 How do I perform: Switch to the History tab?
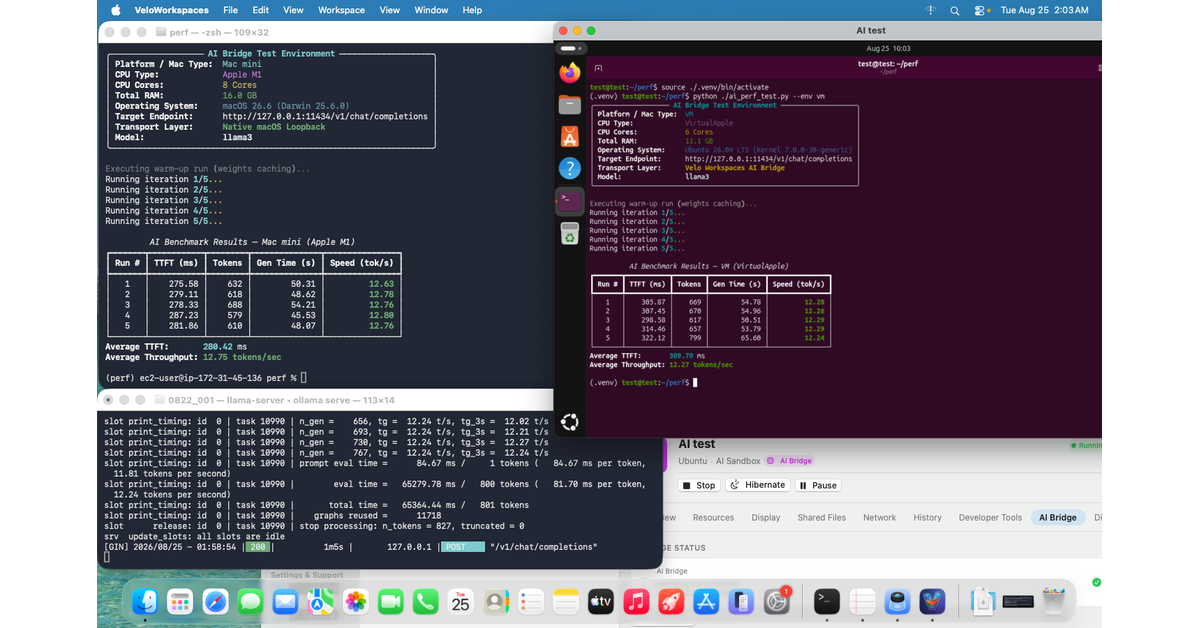[927, 517]
